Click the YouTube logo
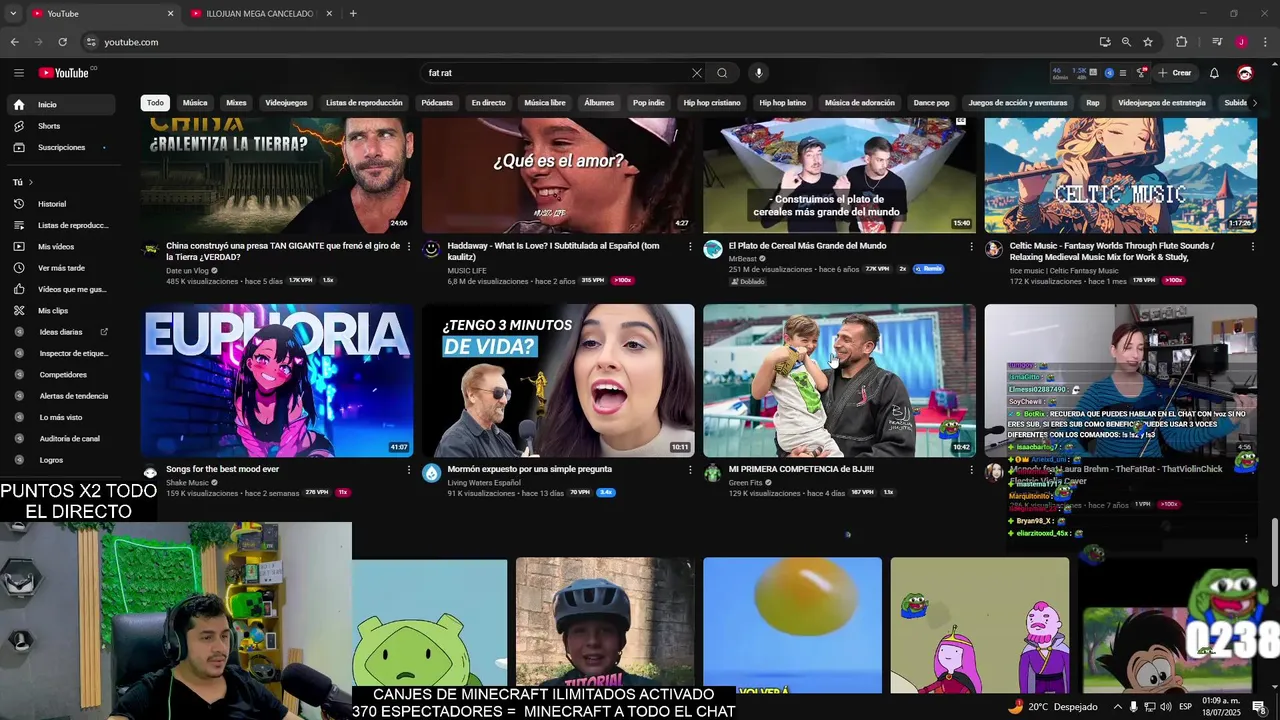Image resolution: width=1280 pixels, height=720 pixels. click(x=66, y=73)
